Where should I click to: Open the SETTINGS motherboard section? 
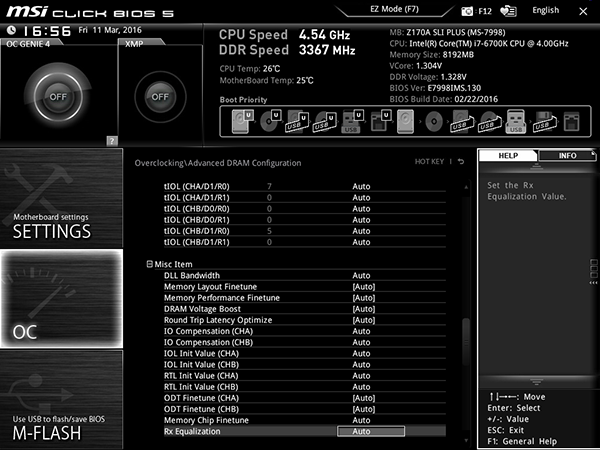point(61,198)
